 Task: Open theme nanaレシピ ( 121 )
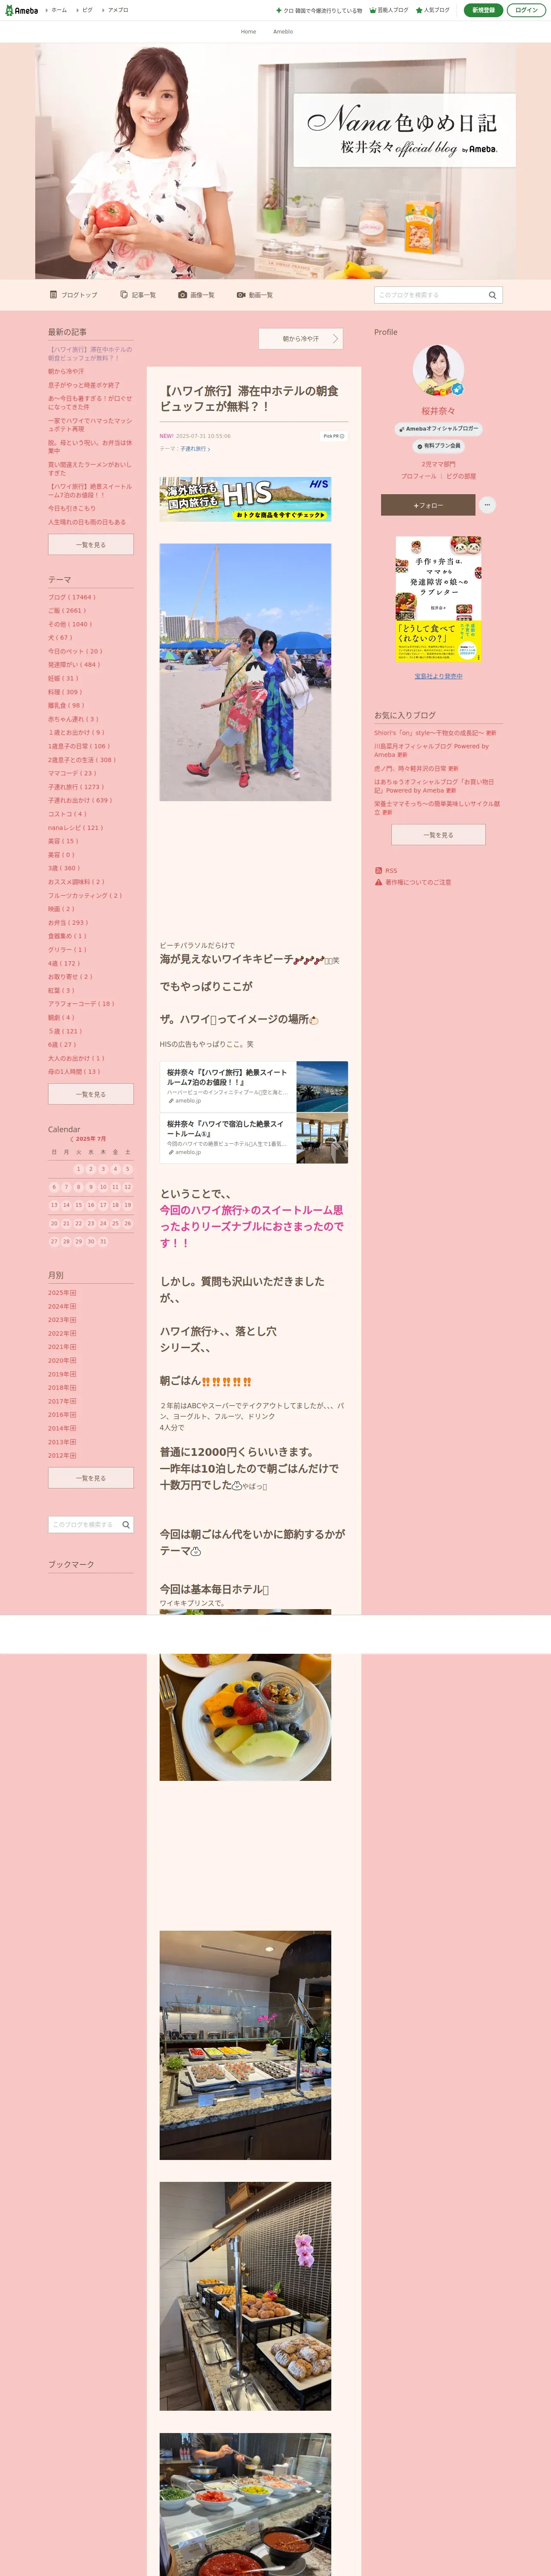76,828
